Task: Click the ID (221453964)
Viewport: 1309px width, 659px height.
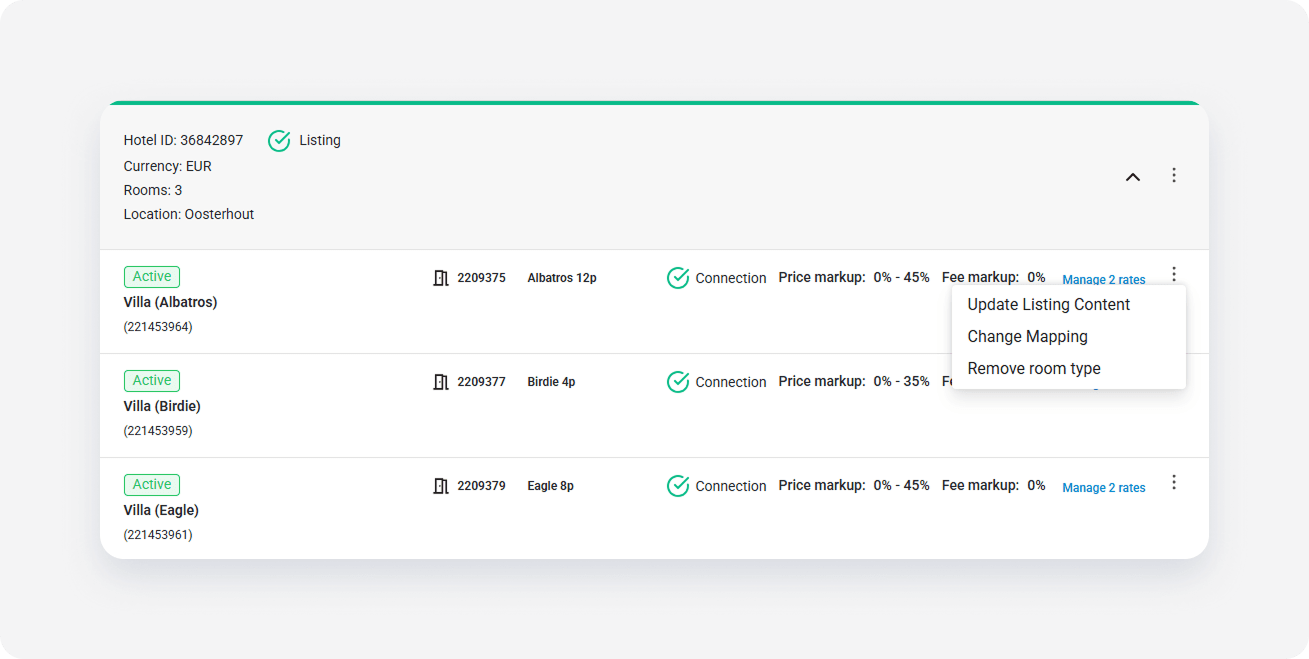Action: tap(158, 327)
